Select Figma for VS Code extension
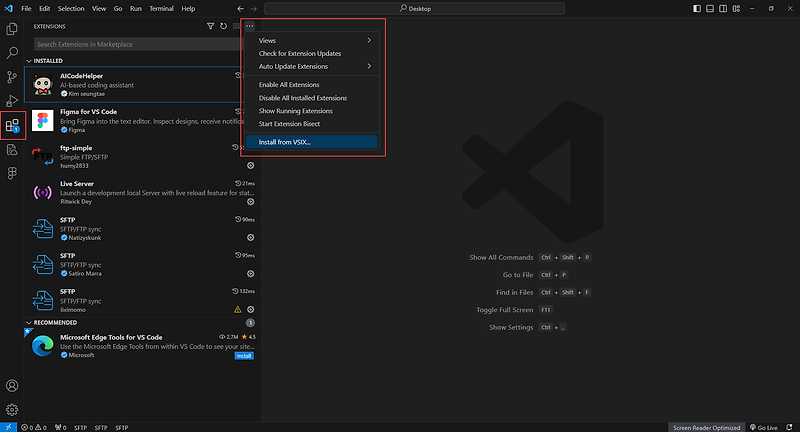The width and height of the screenshot is (800, 432). click(134, 120)
